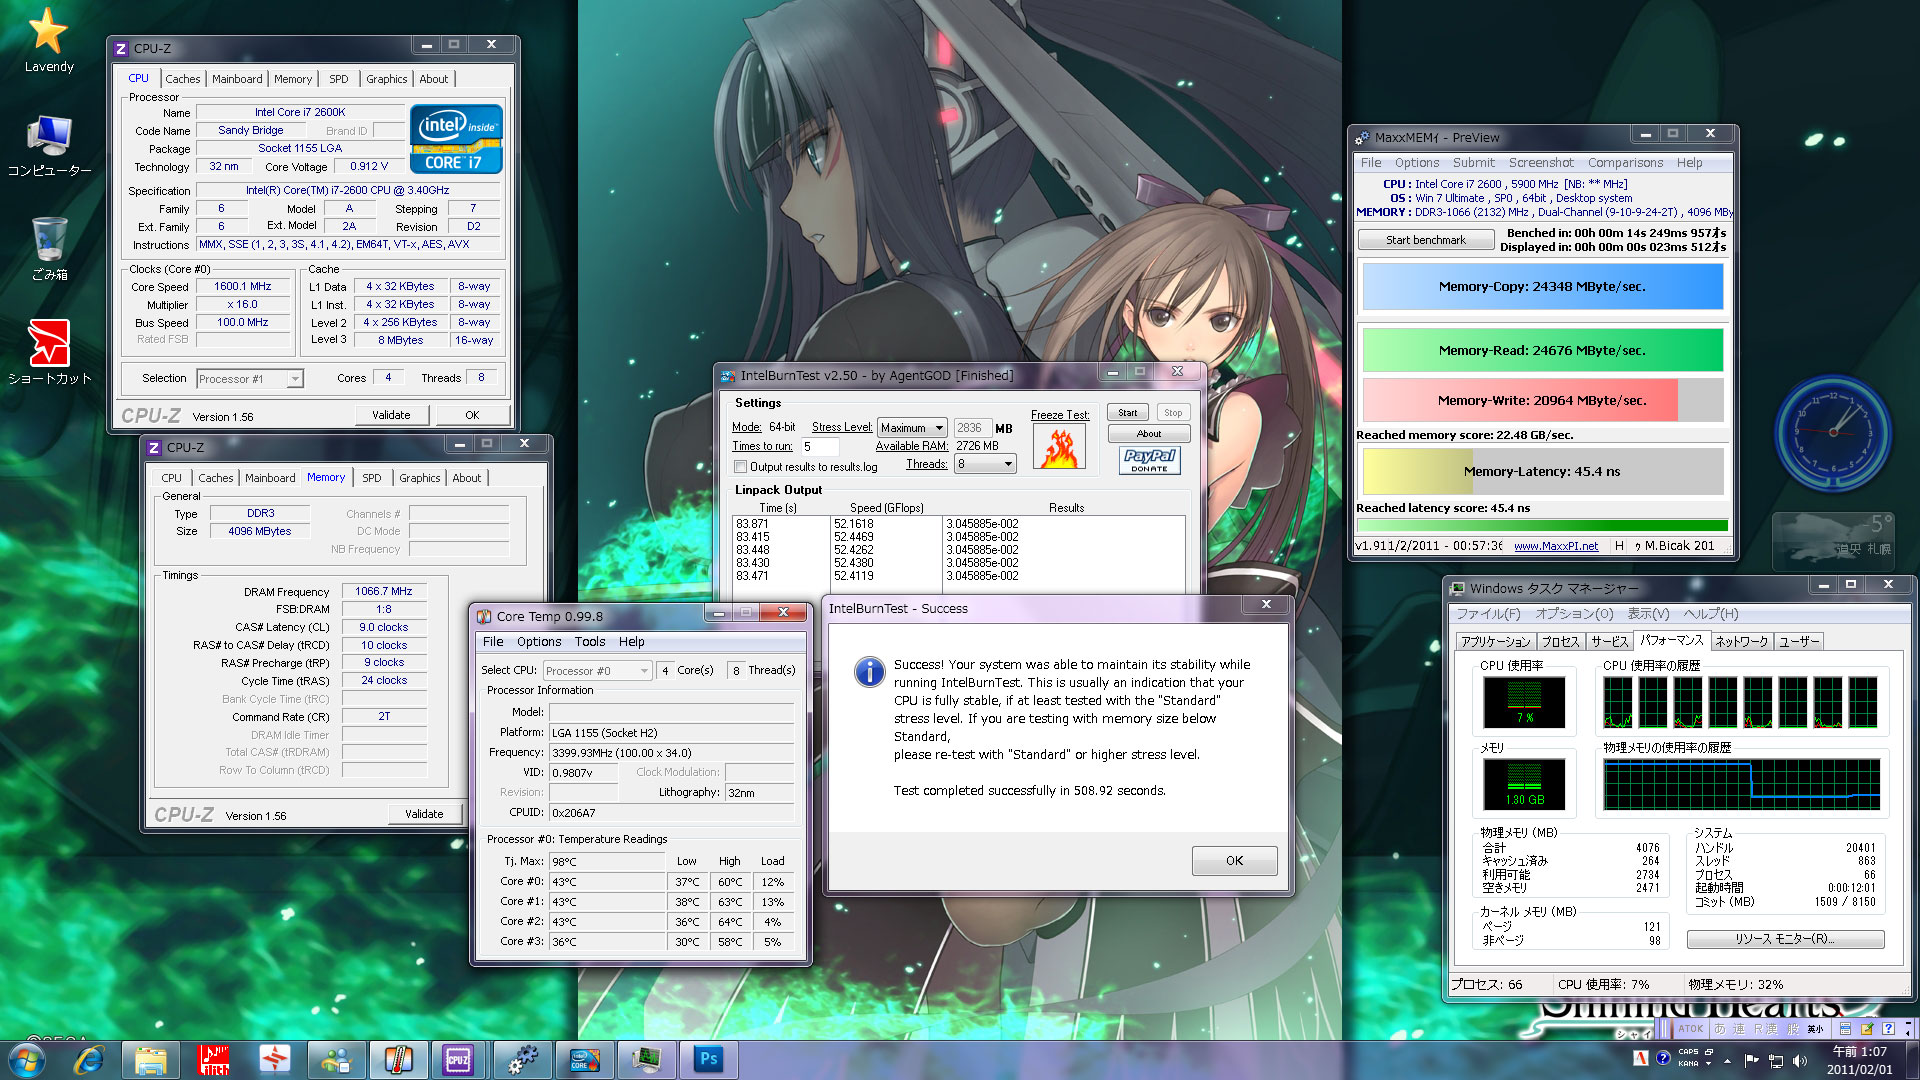Open the Processor #1 Selection dropdown in CPU-Z

250,379
